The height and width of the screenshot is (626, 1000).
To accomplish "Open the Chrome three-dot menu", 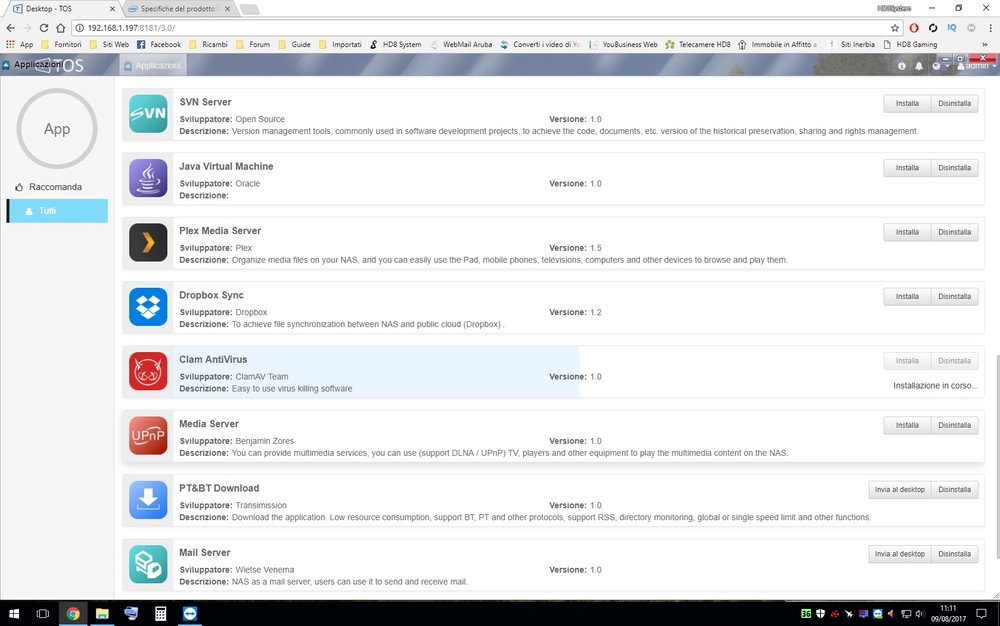I will tap(989, 28).
